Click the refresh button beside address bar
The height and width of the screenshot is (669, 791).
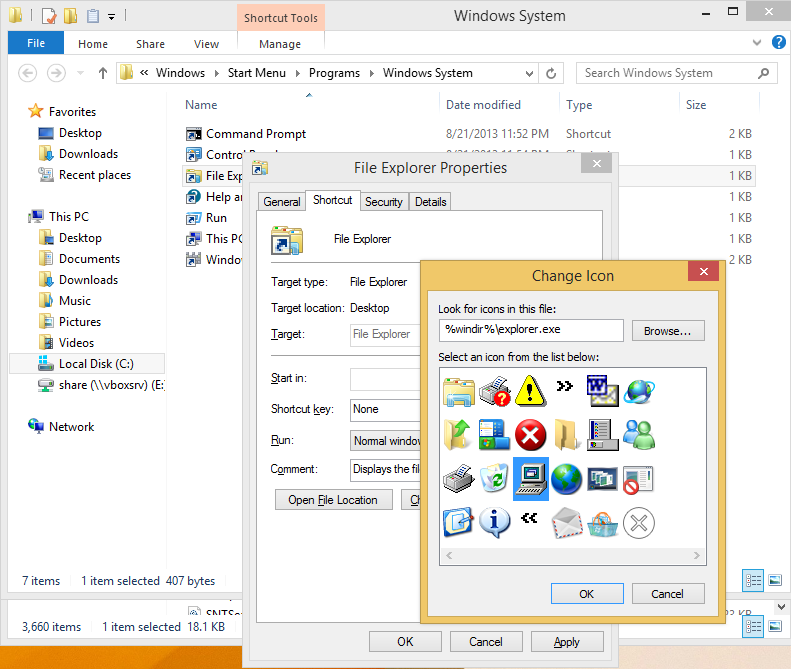click(x=551, y=73)
